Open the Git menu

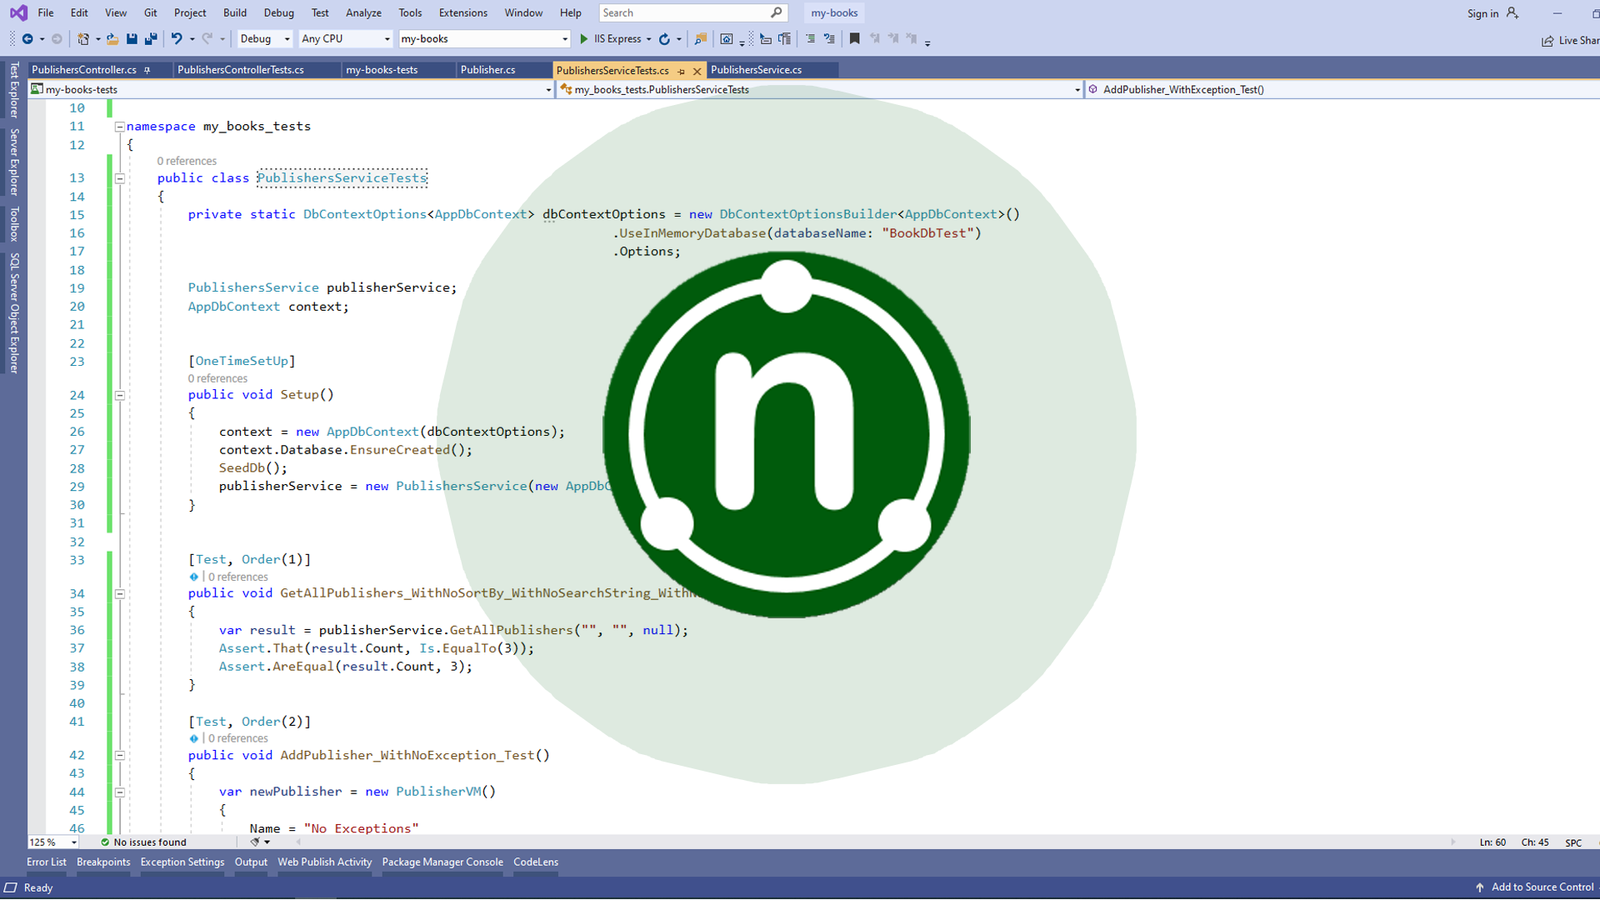click(x=150, y=13)
